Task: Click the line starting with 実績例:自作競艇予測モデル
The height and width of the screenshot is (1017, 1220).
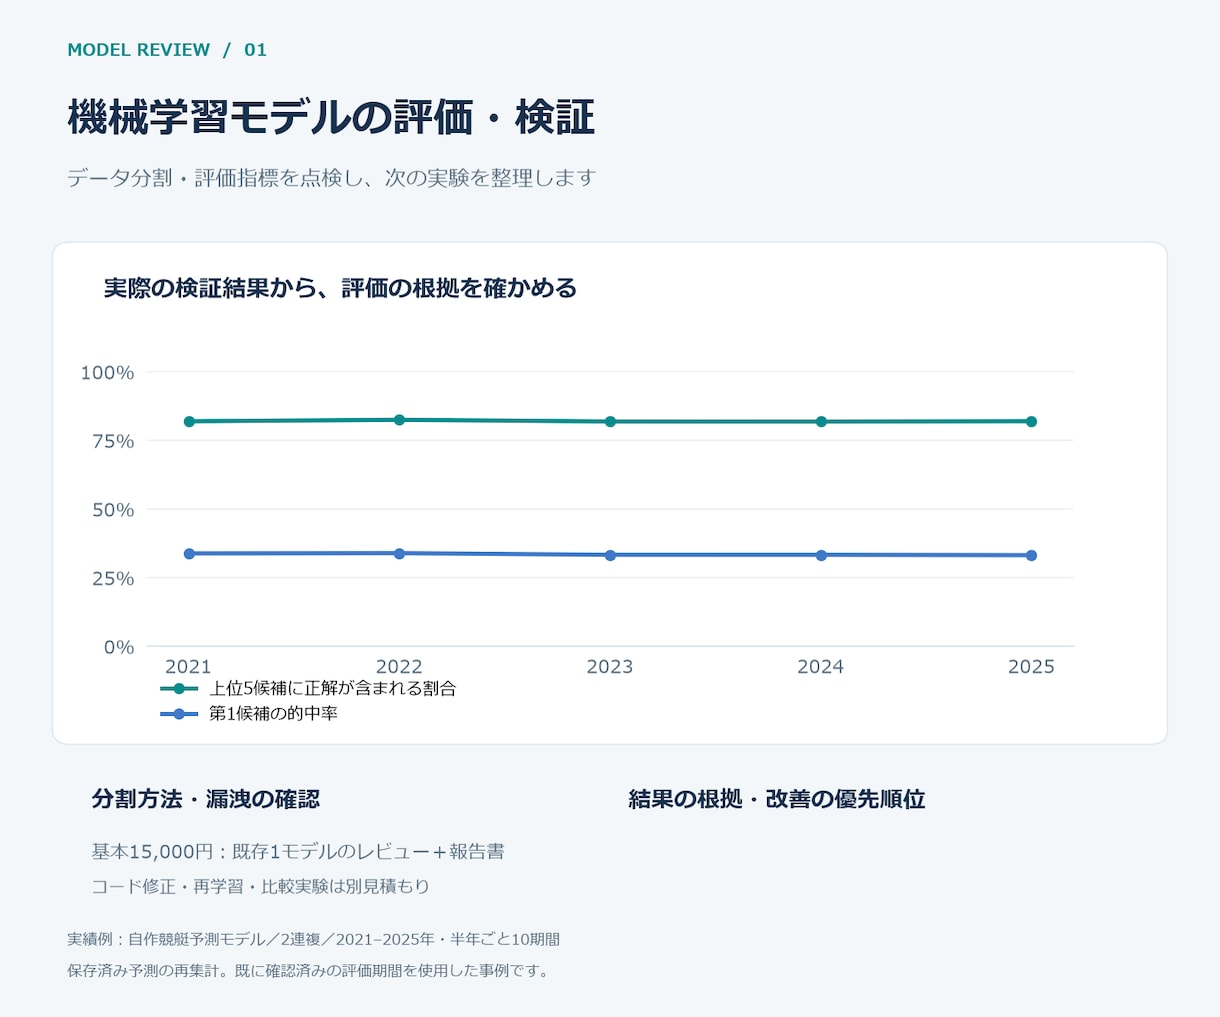Action: pos(313,940)
